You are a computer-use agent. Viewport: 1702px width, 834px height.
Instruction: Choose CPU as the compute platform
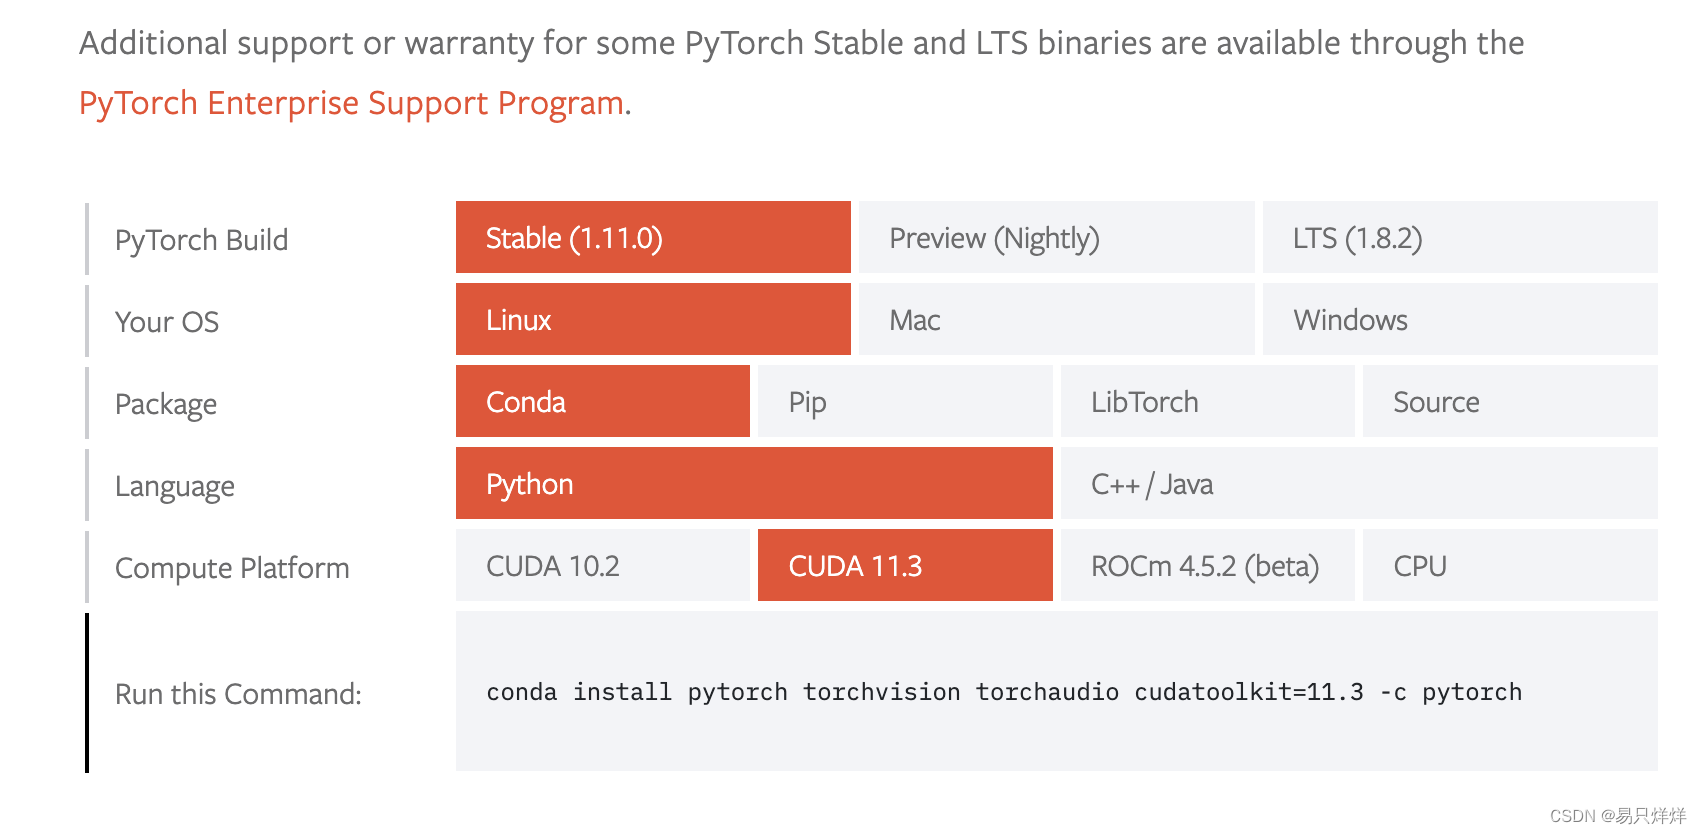[1509, 566]
